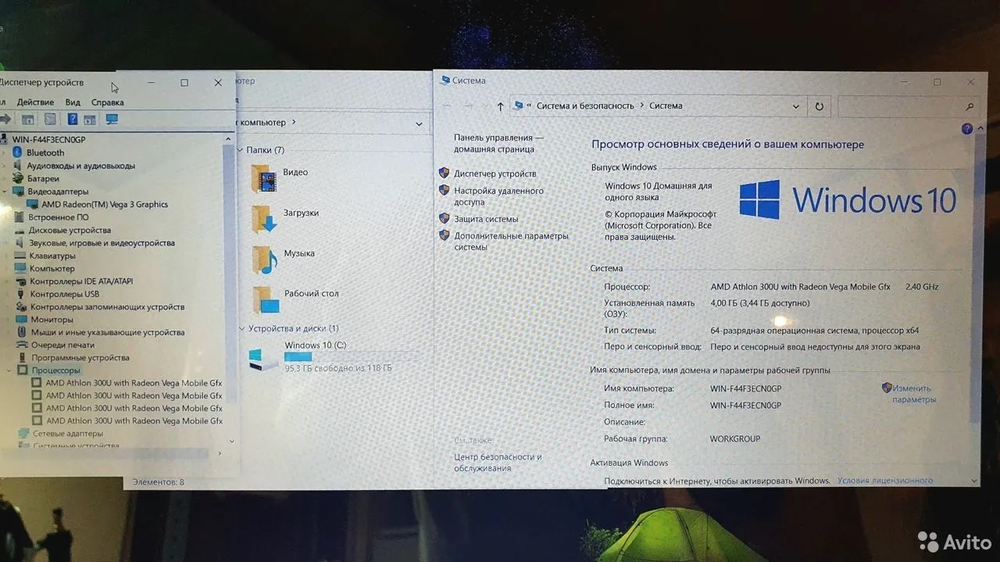
Task: Click the search magnifier icon in Система window
Action: (969, 107)
